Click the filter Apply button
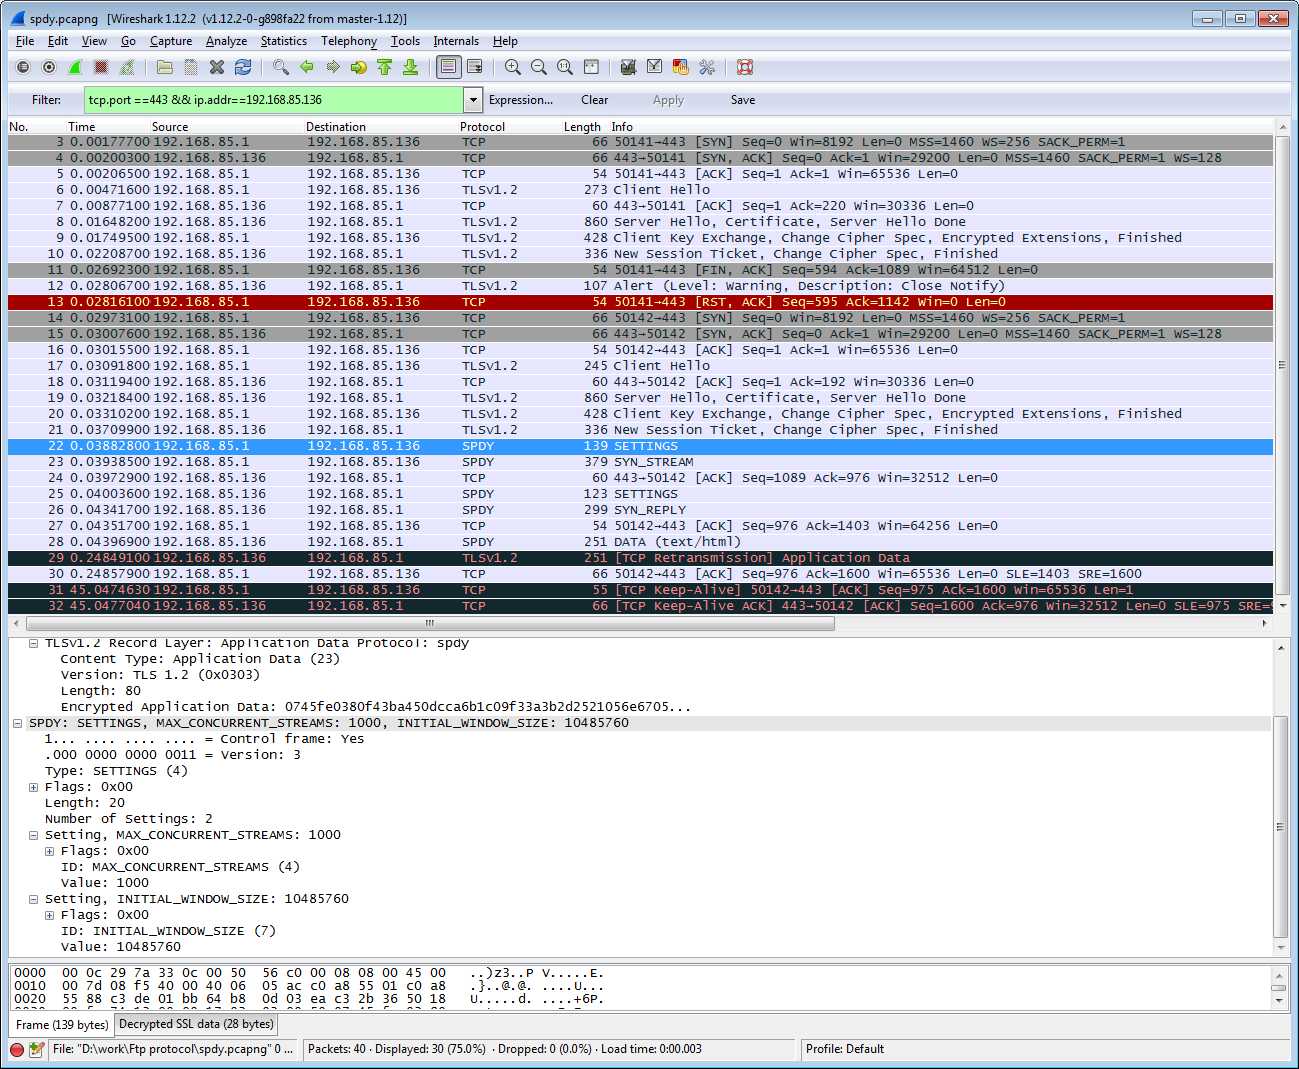The width and height of the screenshot is (1299, 1069). pyautogui.click(x=668, y=100)
